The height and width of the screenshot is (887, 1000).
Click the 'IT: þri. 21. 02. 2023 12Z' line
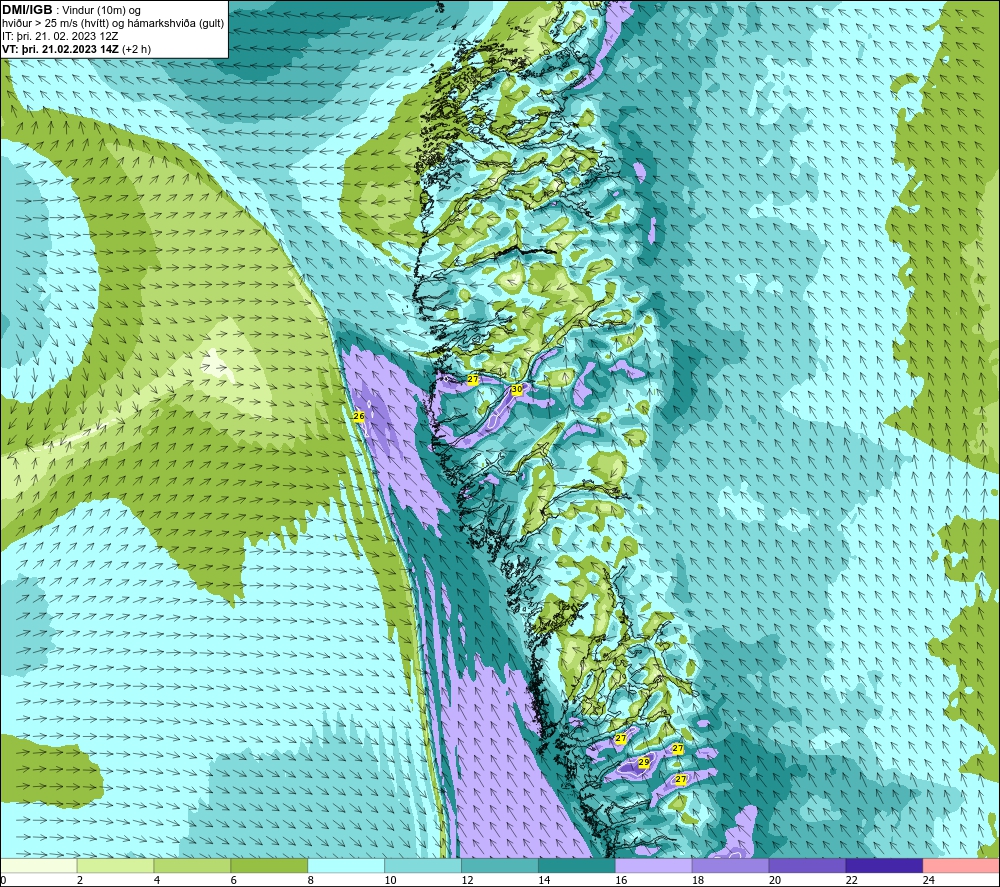(60, 36)
